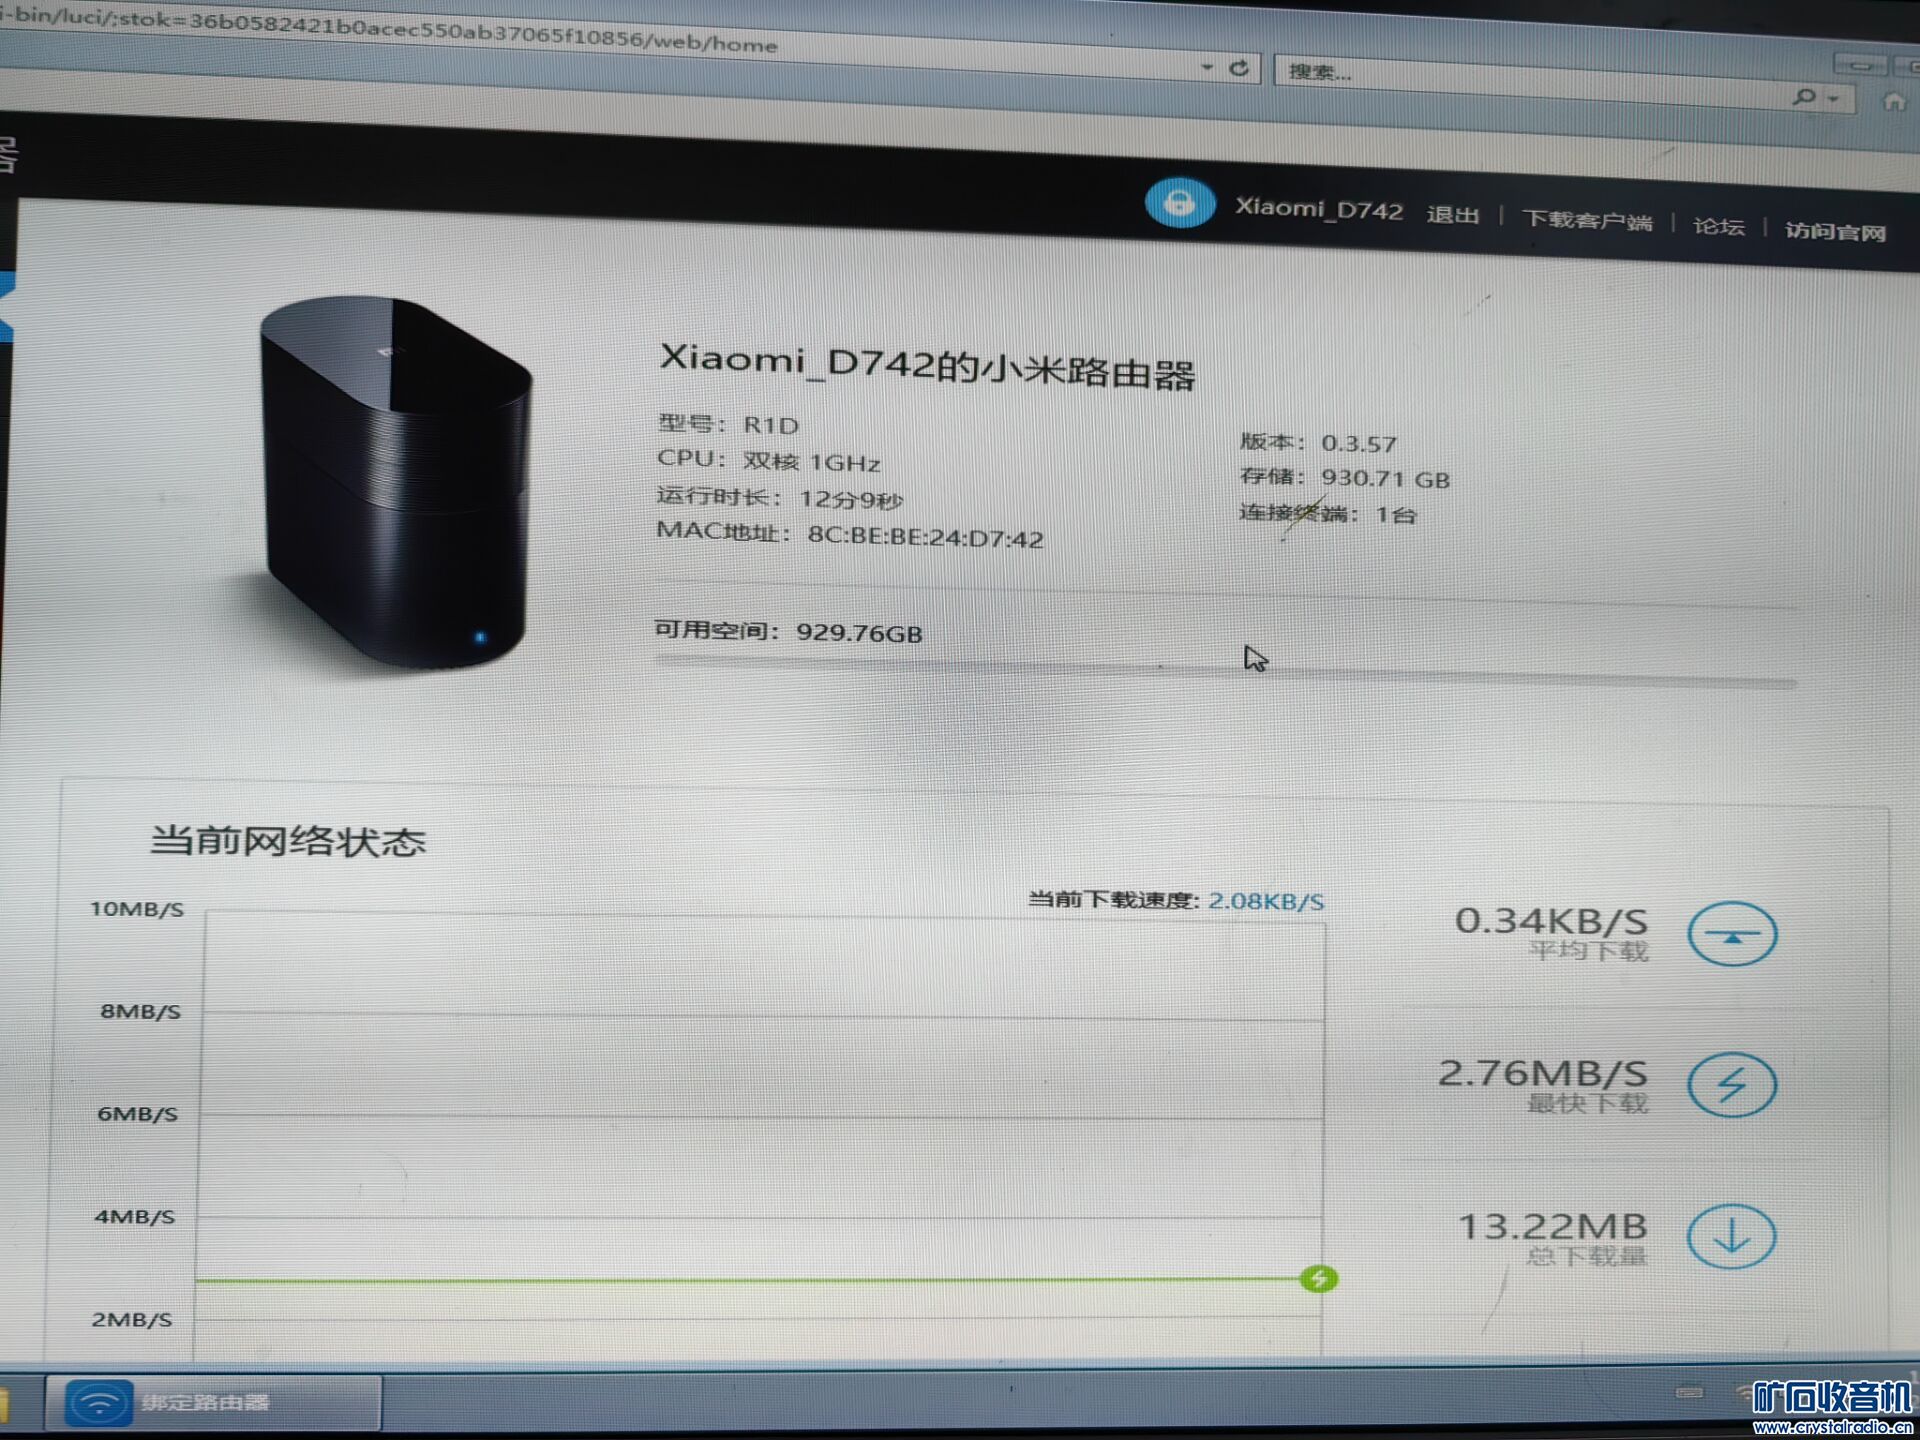Expand the address bar history dropdown
Viewport: 1920px width, 1440px height.
coord(1207,67)
